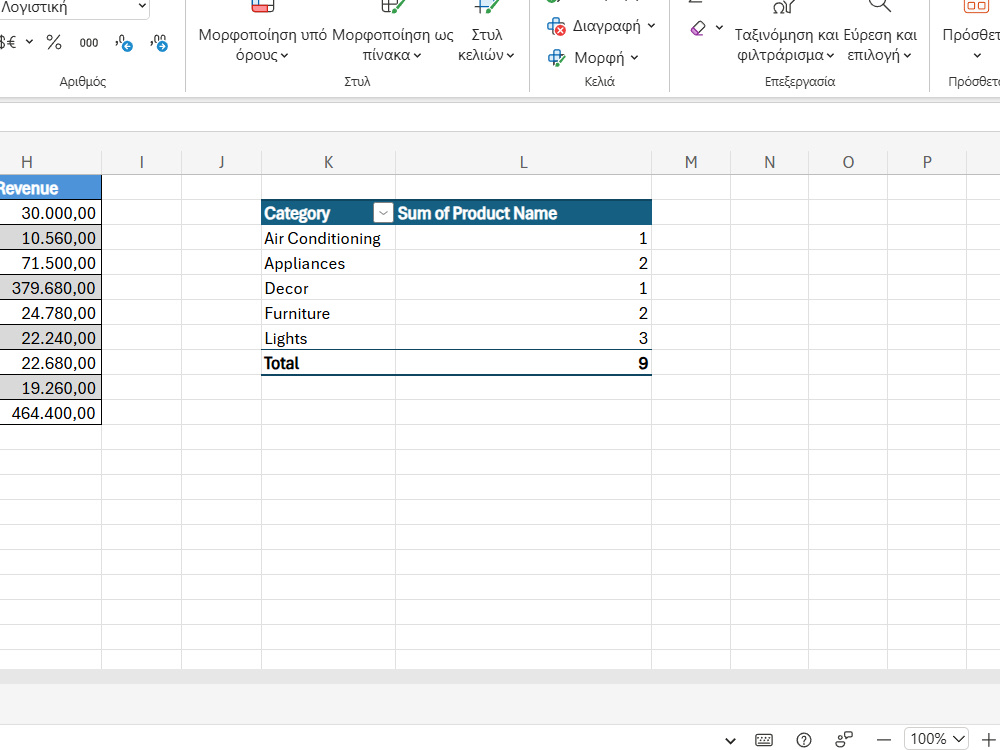Select column I header
The width and height of the screenshot is (1000, 750).
142,162
